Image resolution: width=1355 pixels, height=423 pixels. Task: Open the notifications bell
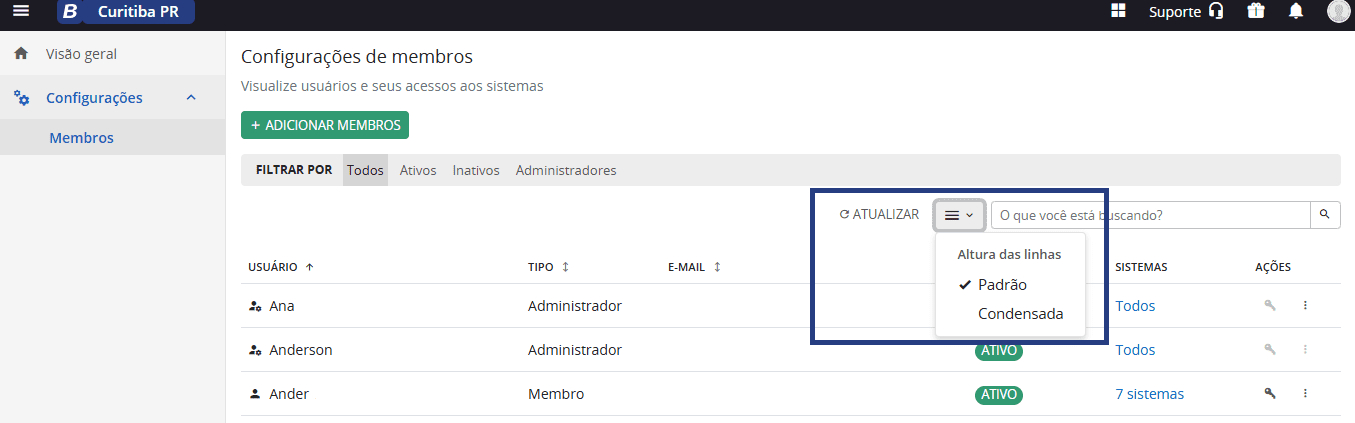click(x=1296, y=12)
